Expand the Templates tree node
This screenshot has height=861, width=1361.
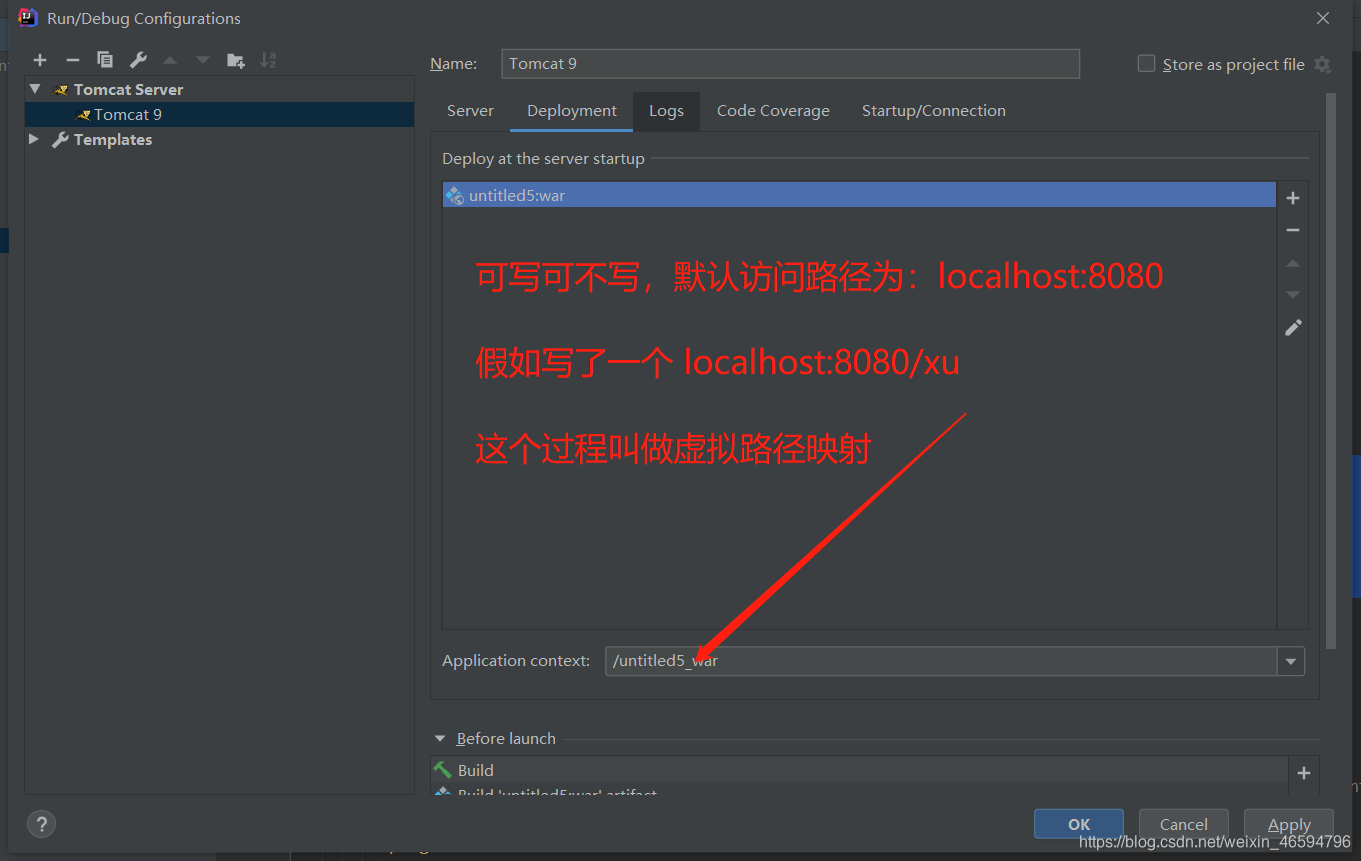pos(34,139)
